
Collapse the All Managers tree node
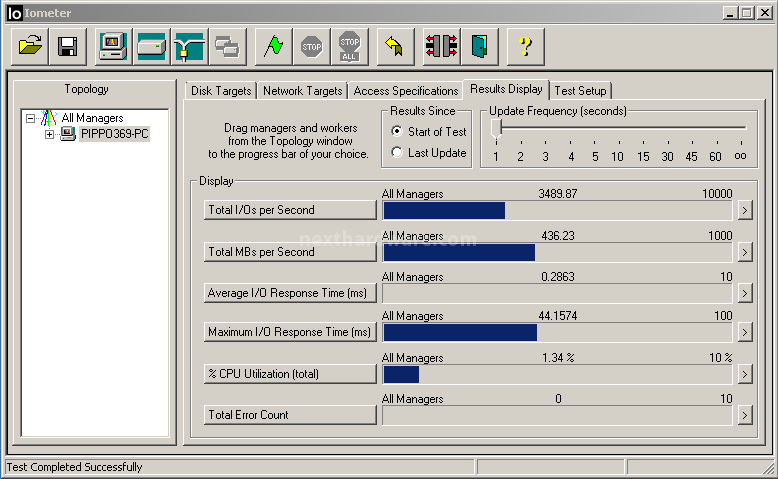(x=31, y=118)
